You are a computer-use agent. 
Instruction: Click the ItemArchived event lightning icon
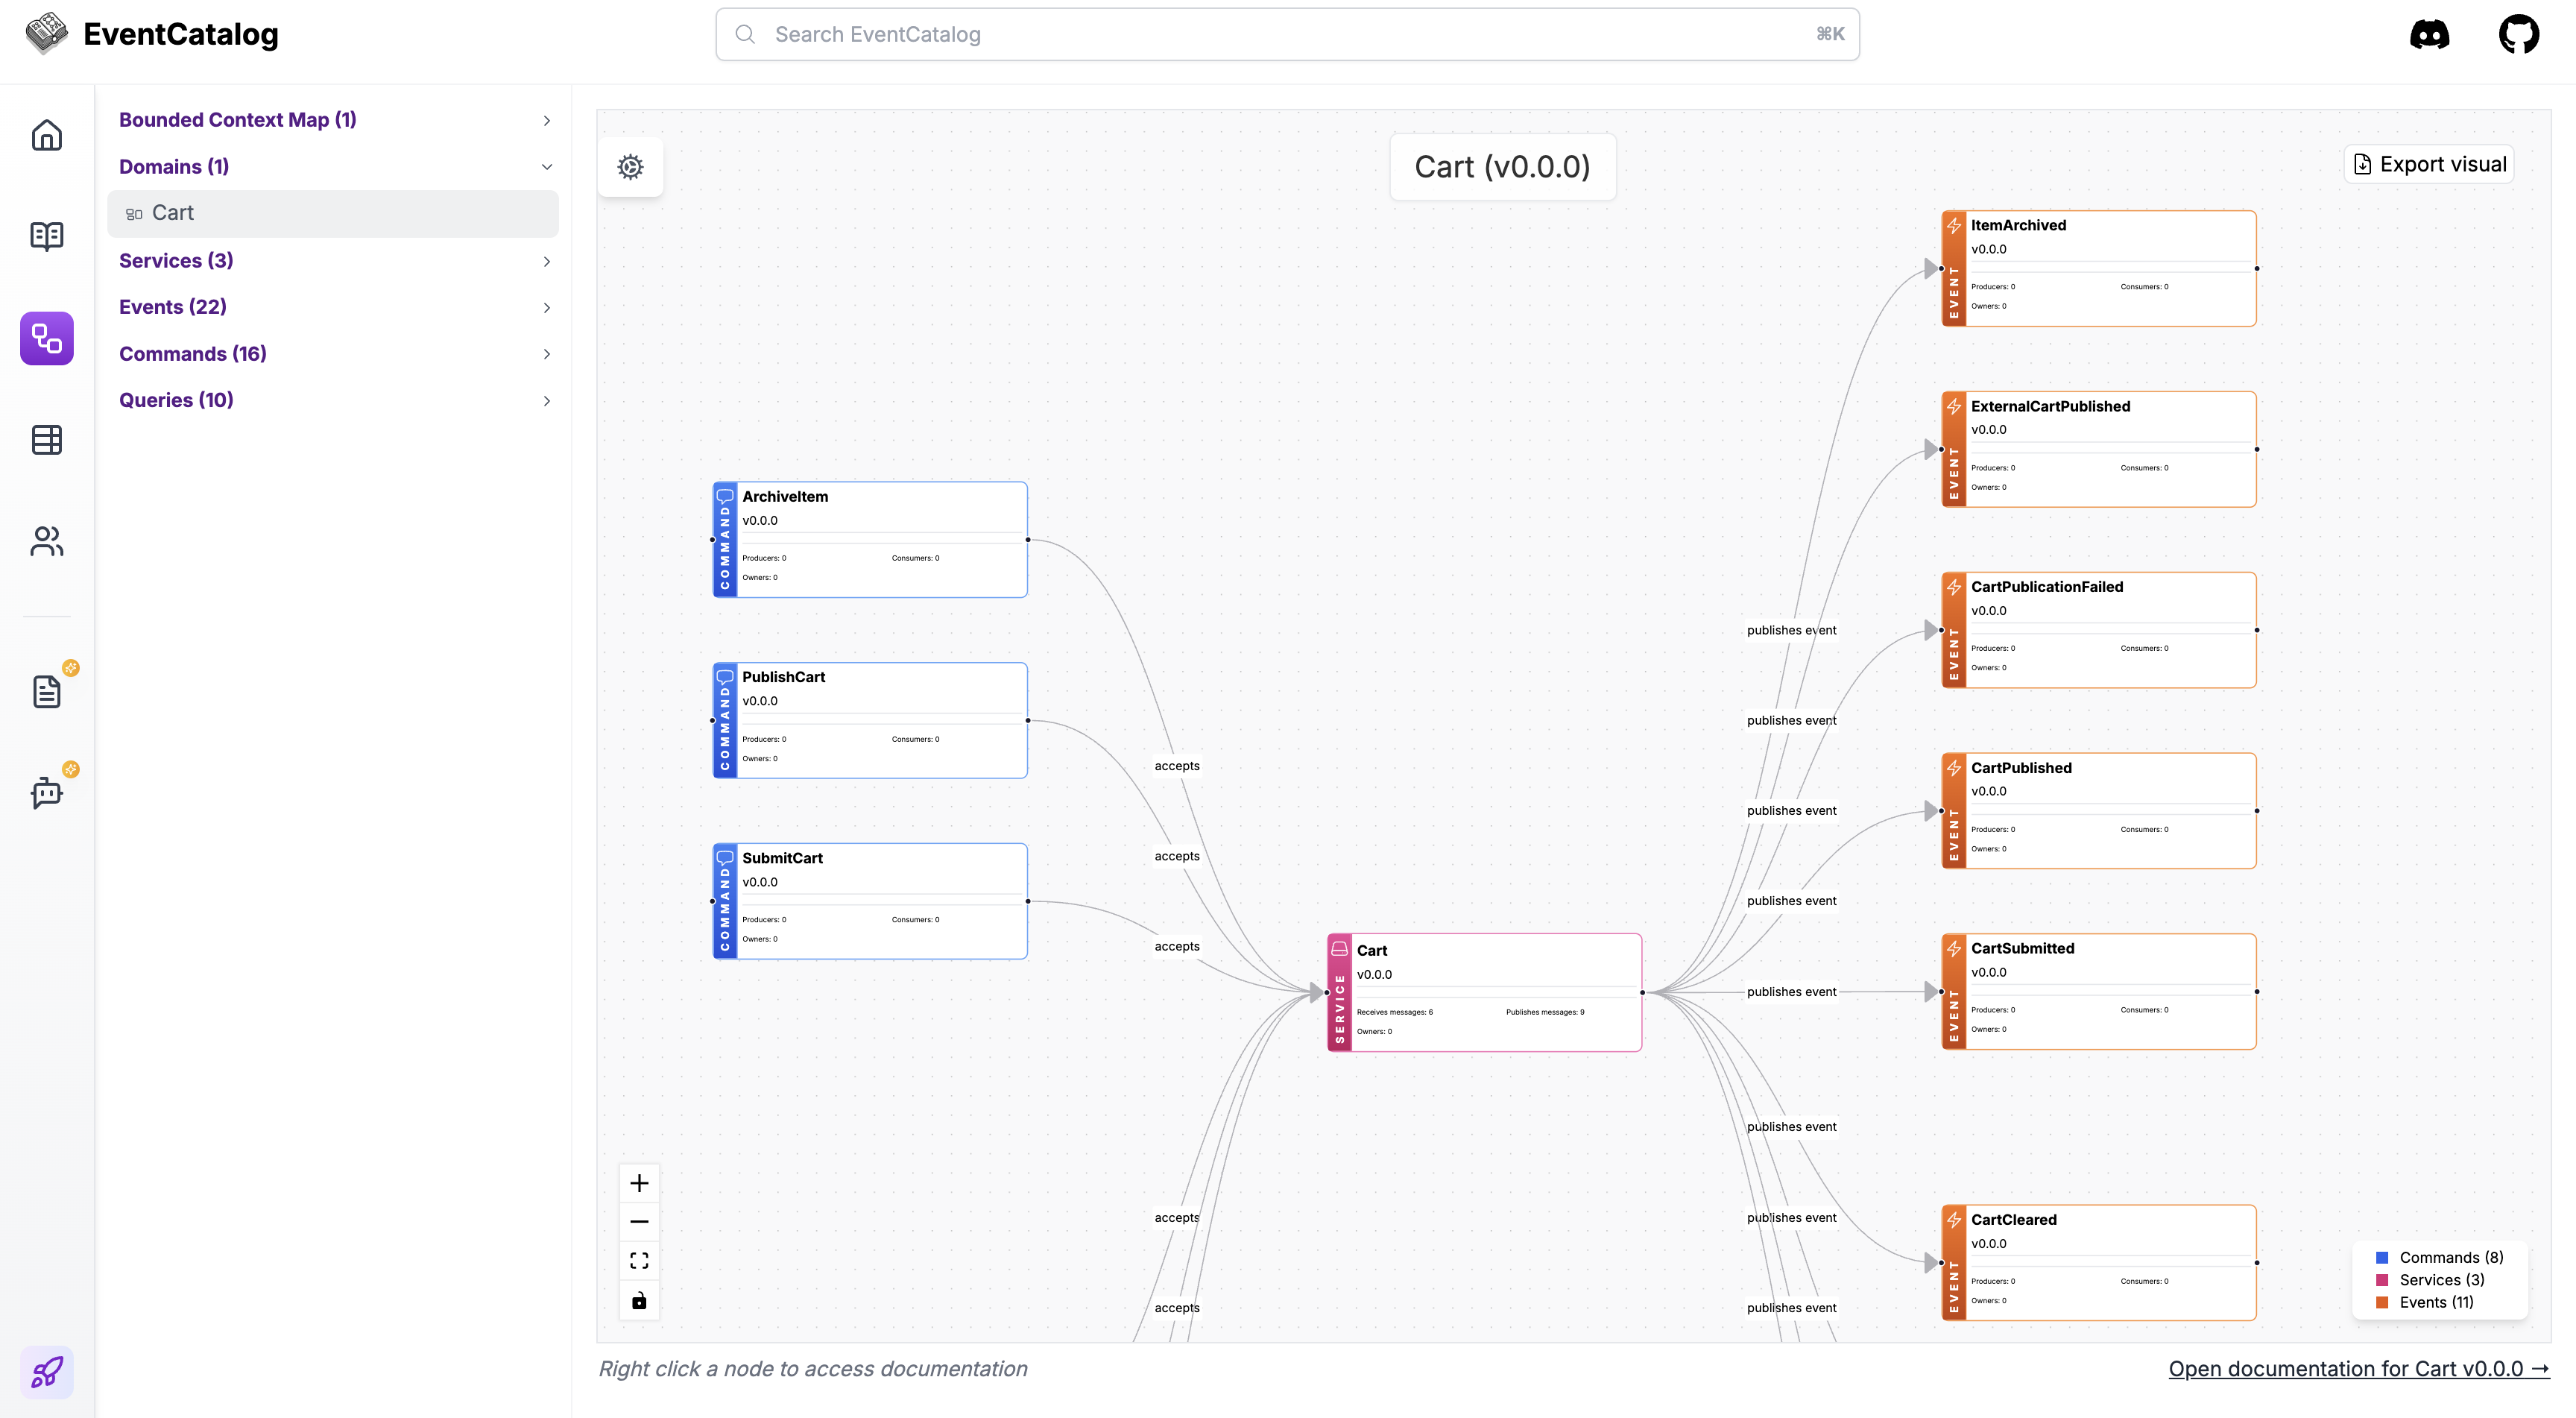click(1954, 226)
